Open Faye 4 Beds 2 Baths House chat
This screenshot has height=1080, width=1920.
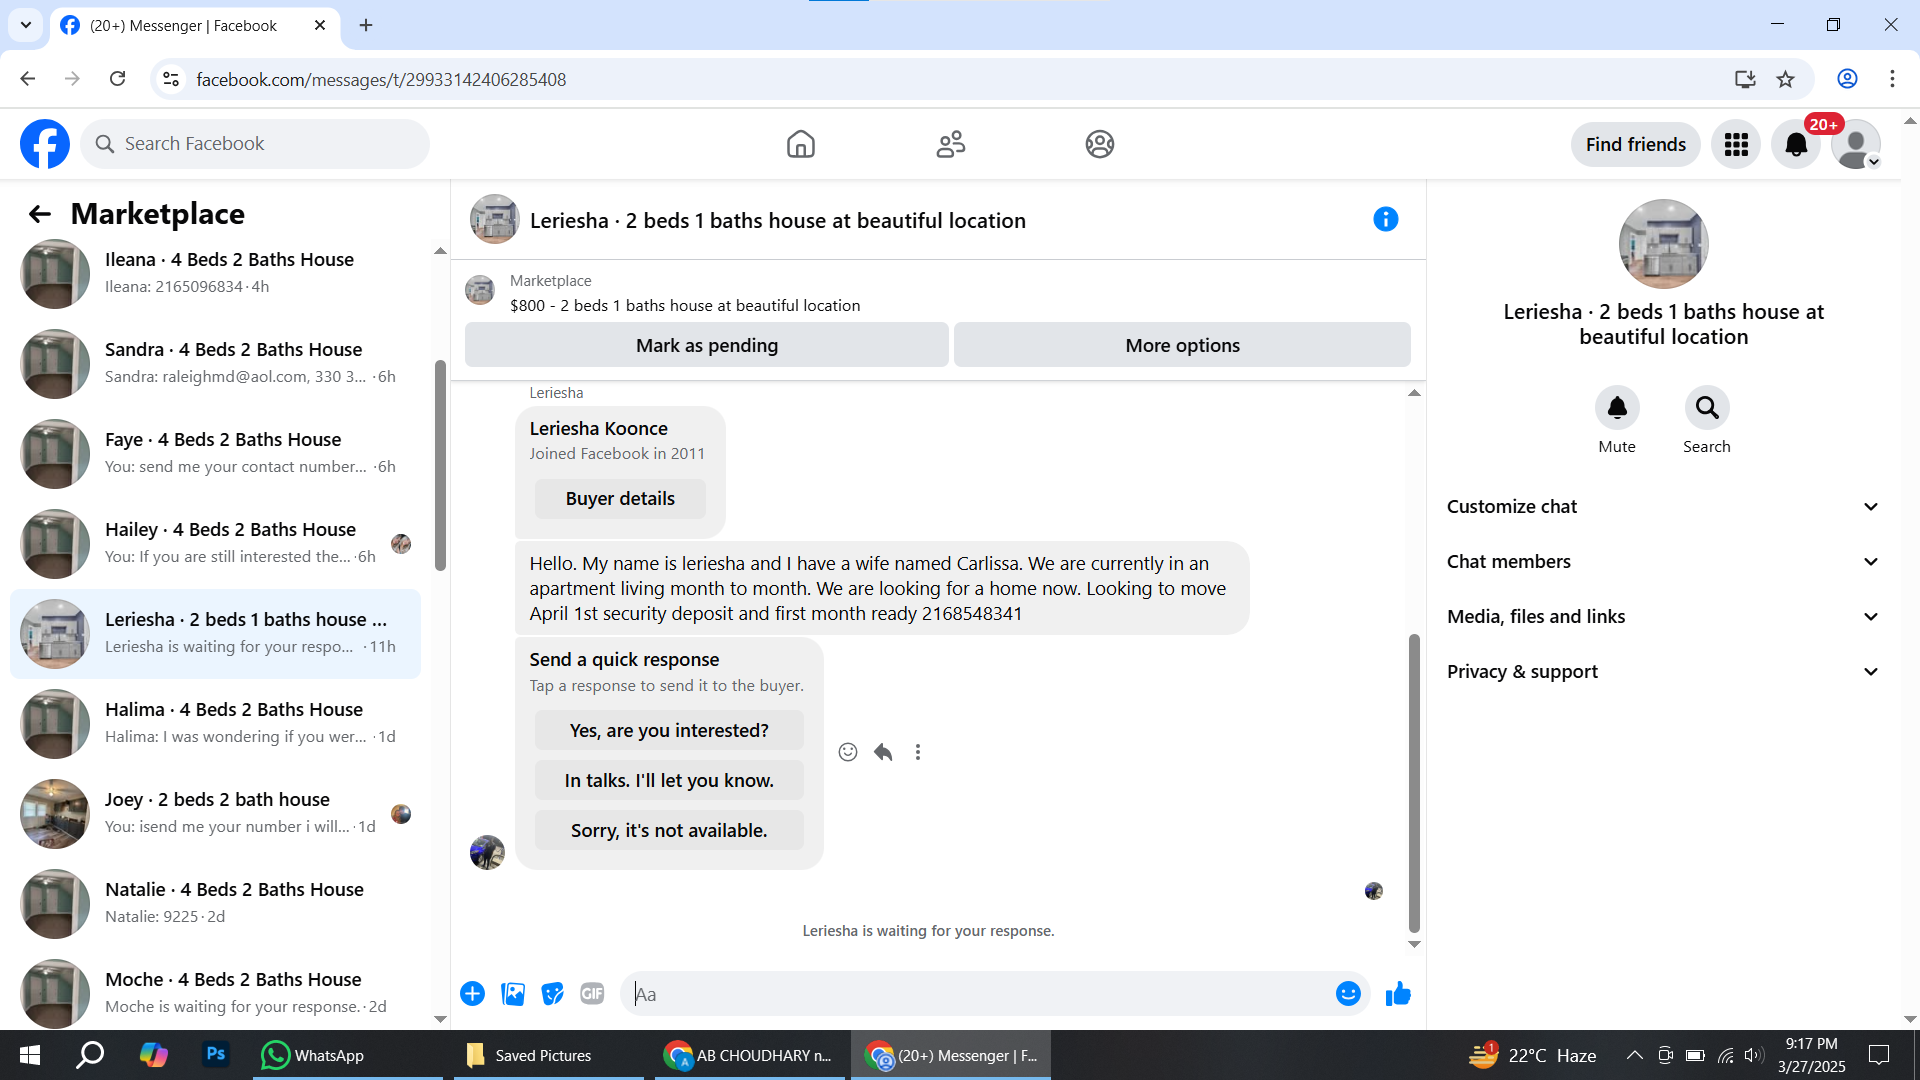[215, 453]
